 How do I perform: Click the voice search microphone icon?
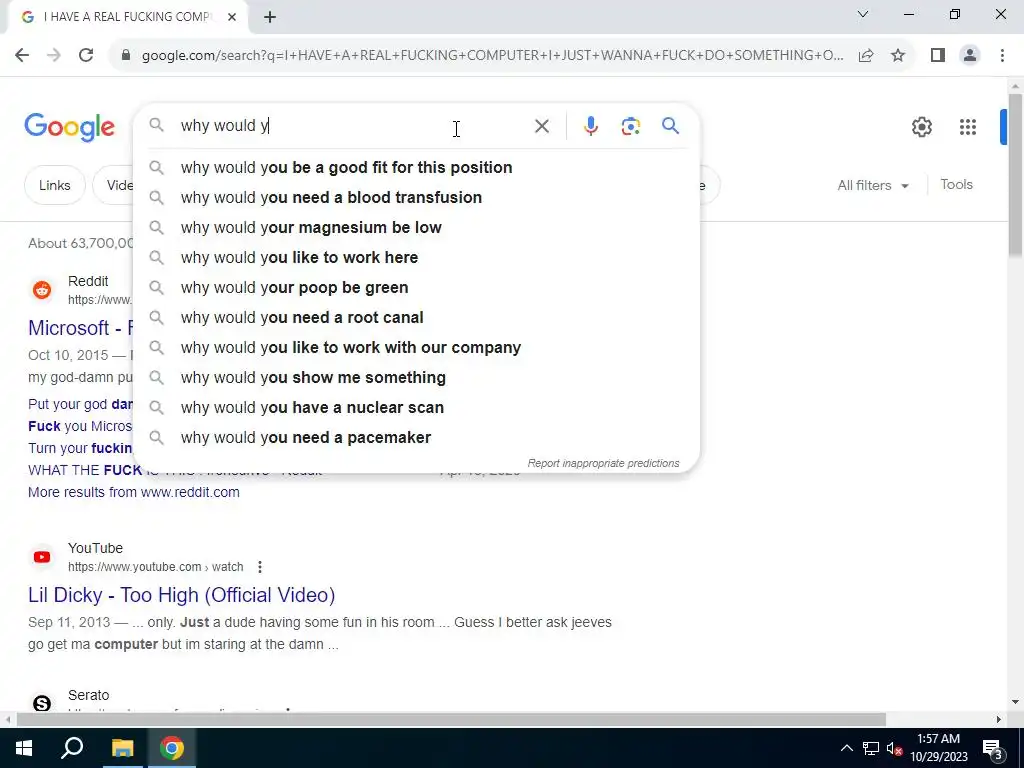coord(590,125)
